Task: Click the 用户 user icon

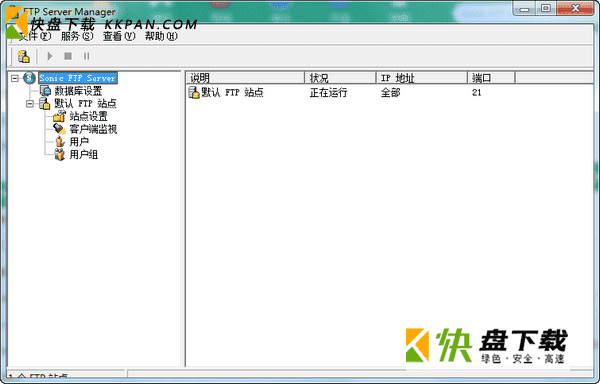Action: (x=59, y=142)
